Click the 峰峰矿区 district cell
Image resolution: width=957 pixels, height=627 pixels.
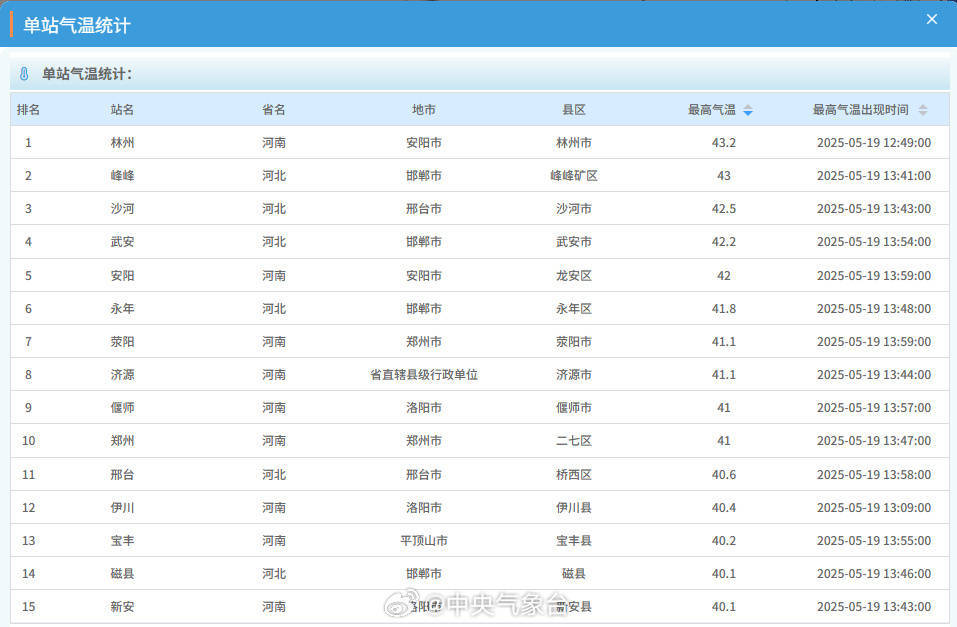(574, 176)
